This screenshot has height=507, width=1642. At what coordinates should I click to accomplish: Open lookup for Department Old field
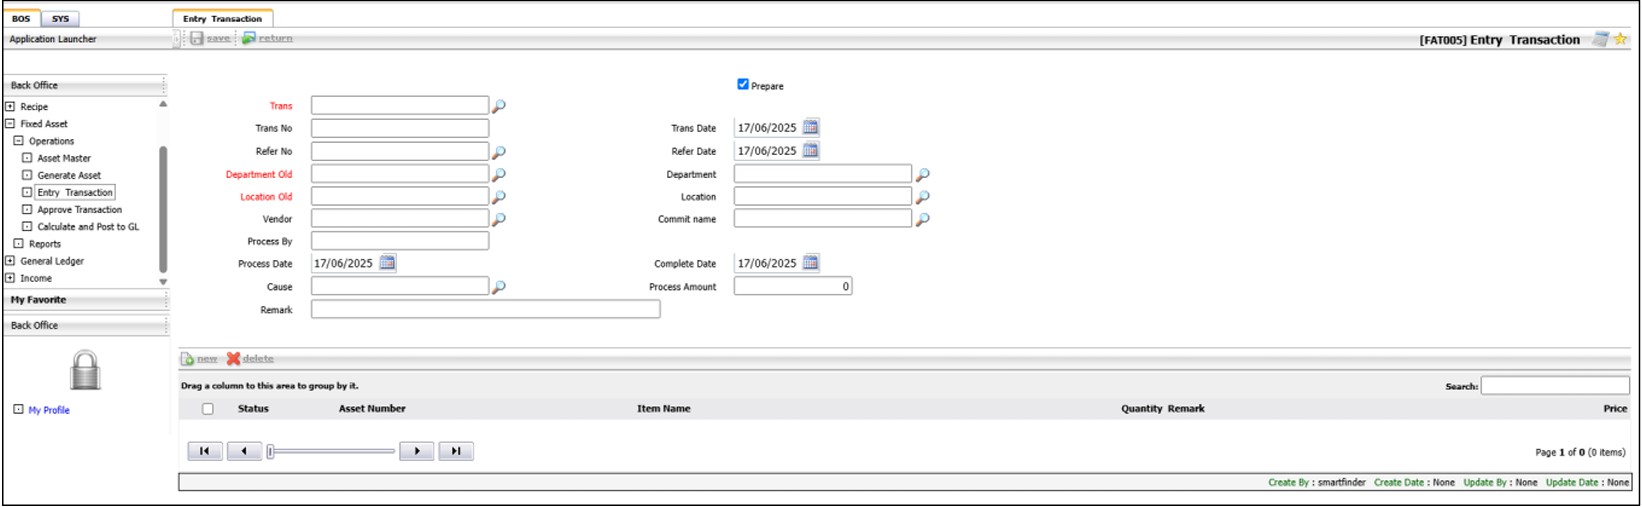coord(498,175)
